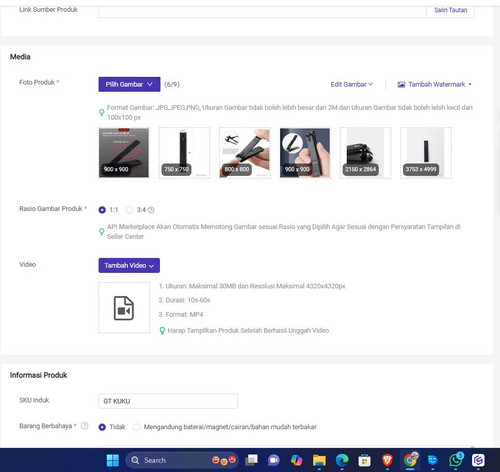
Task: Switch to Google Chrome in the taskbar
Action: 410,460
